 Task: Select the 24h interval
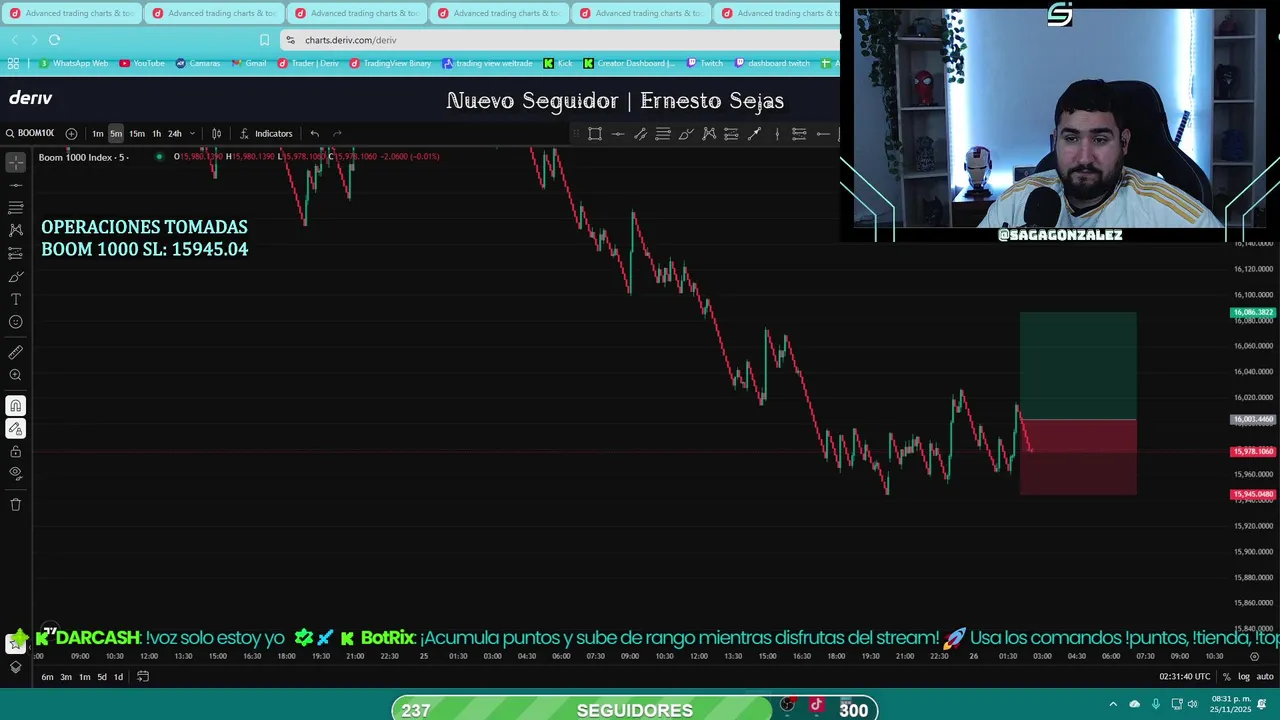tap(175, 134)
